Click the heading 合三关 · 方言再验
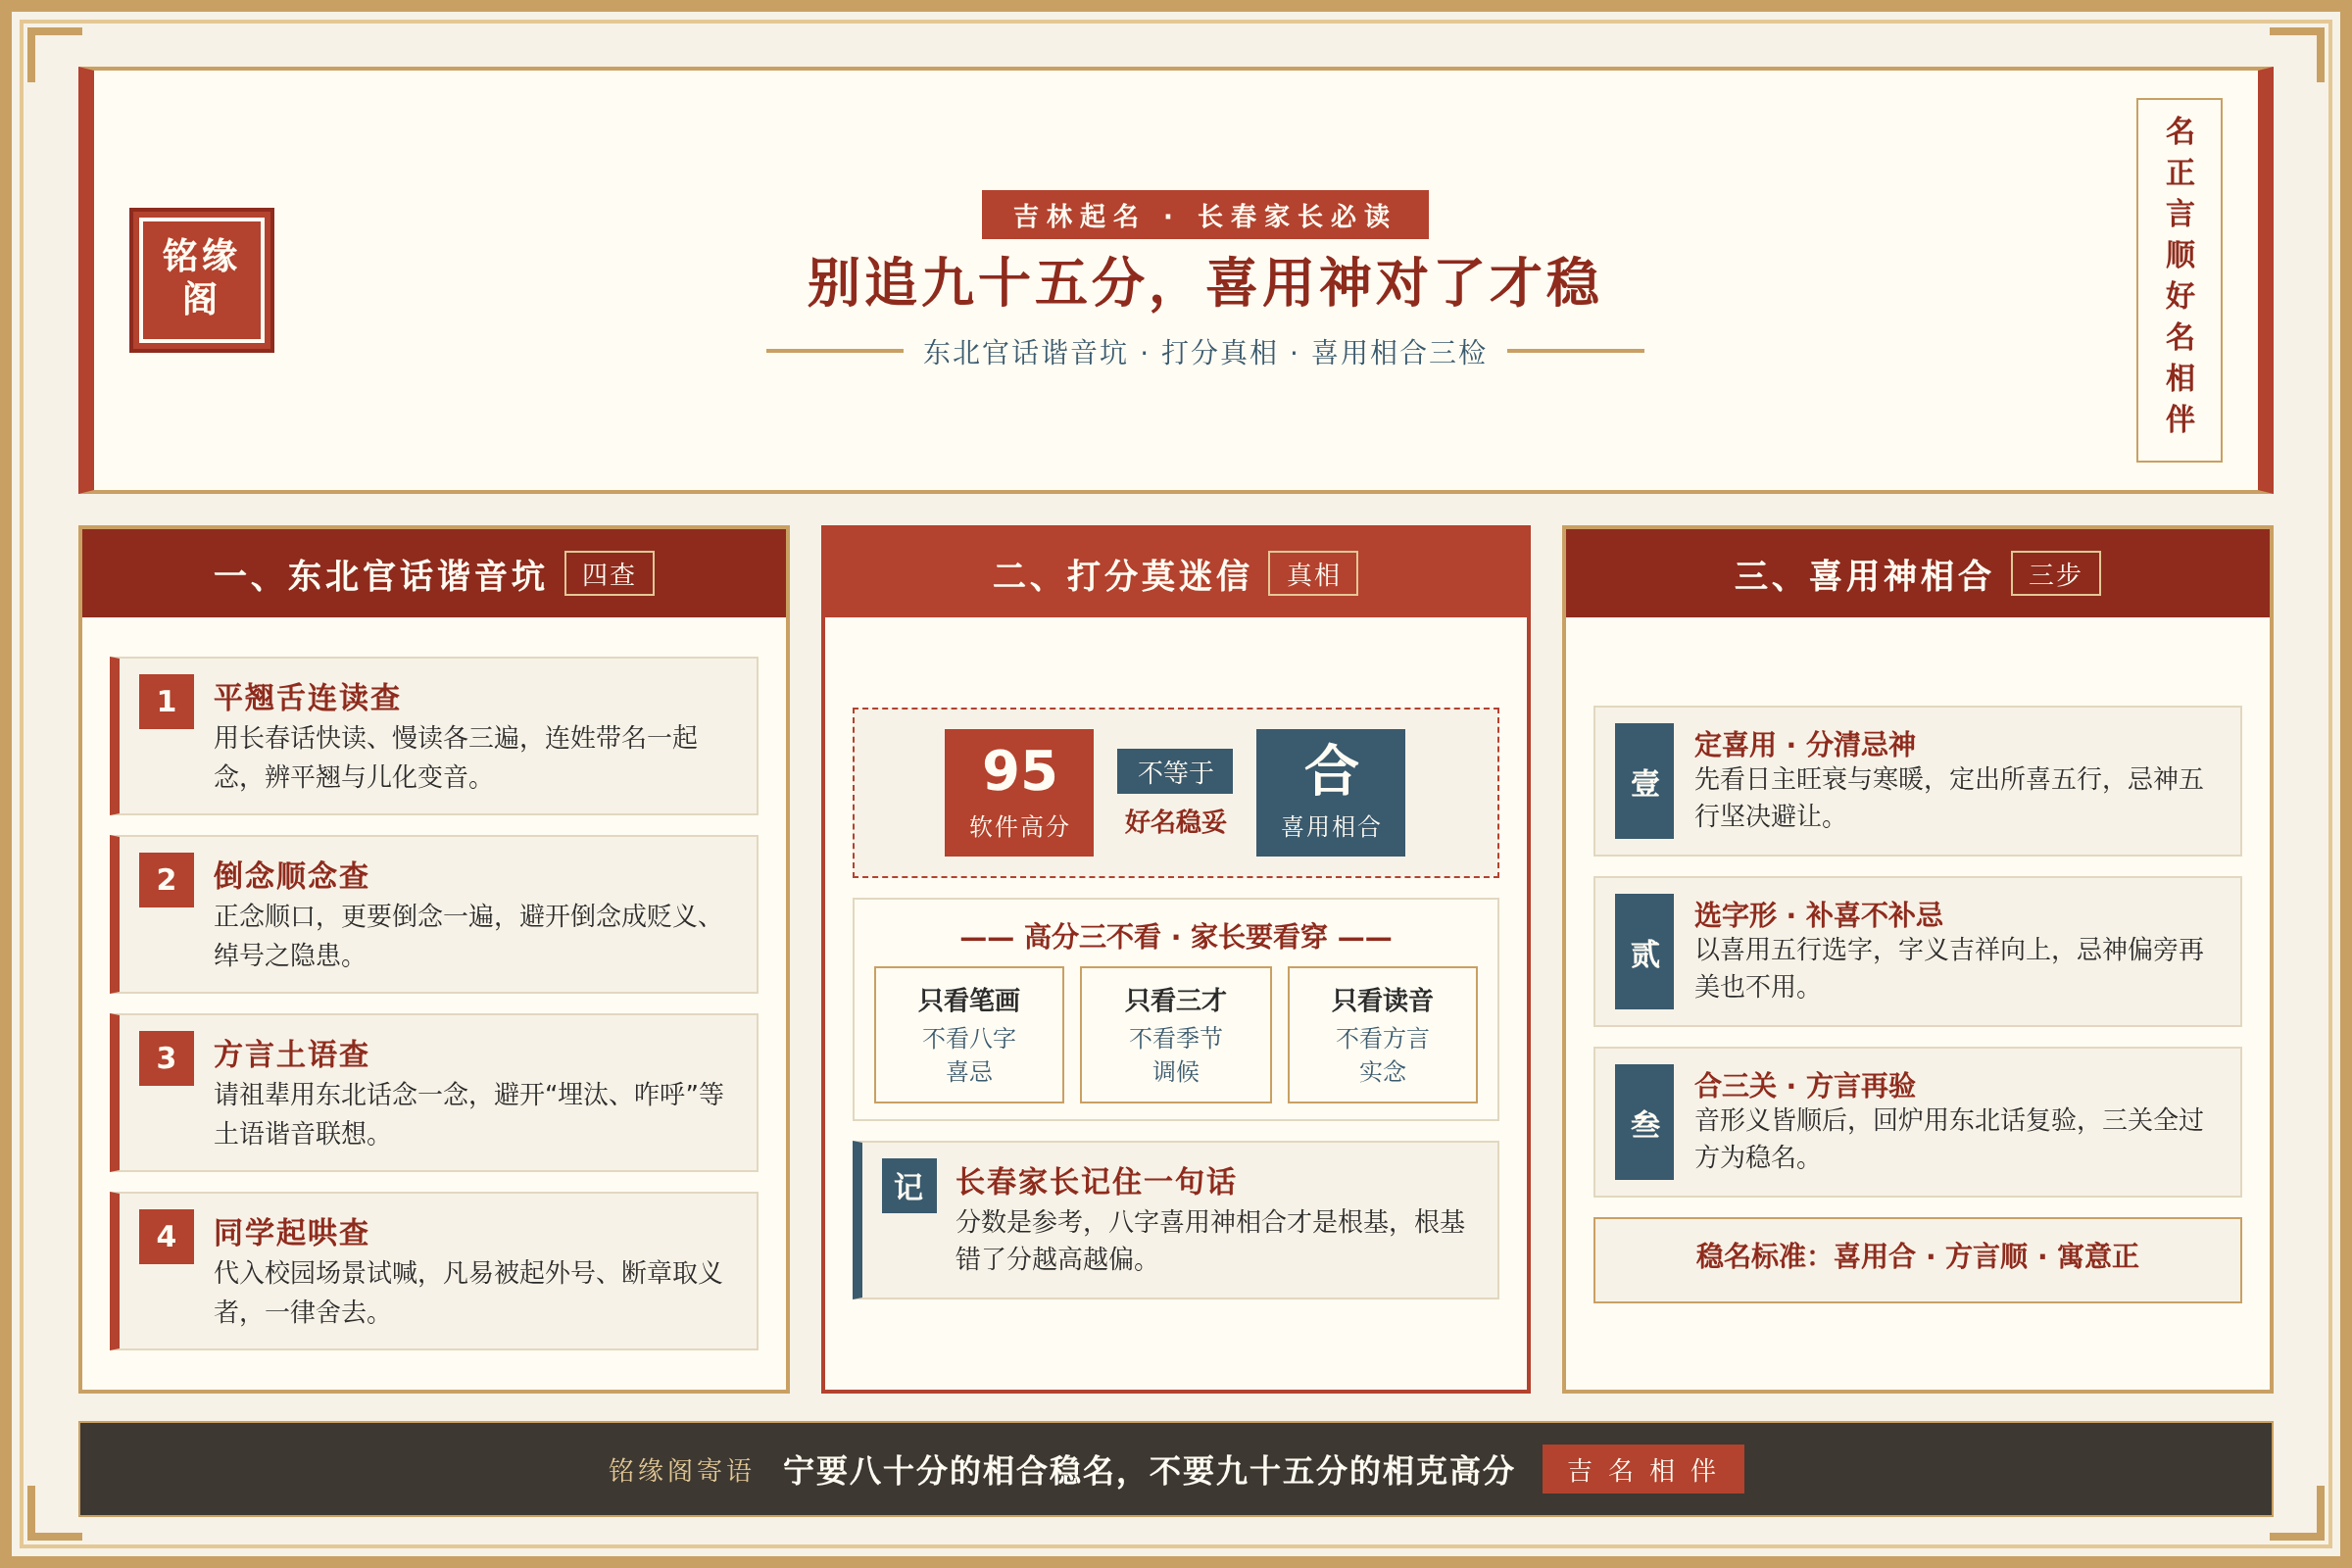The image size is (2352, 1568). click(1805, 1085)
